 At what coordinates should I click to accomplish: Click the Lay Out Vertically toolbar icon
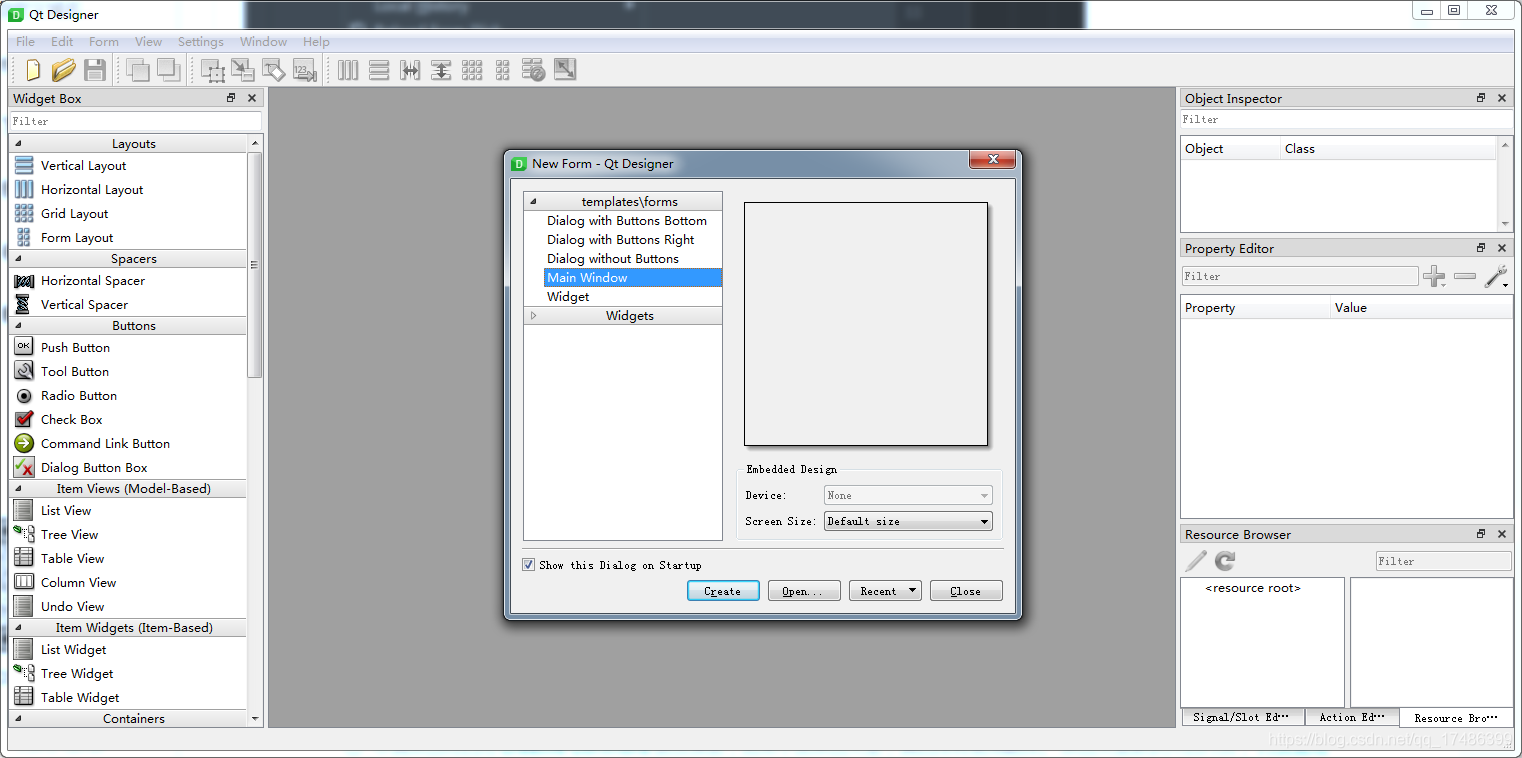tap(379, 70)
